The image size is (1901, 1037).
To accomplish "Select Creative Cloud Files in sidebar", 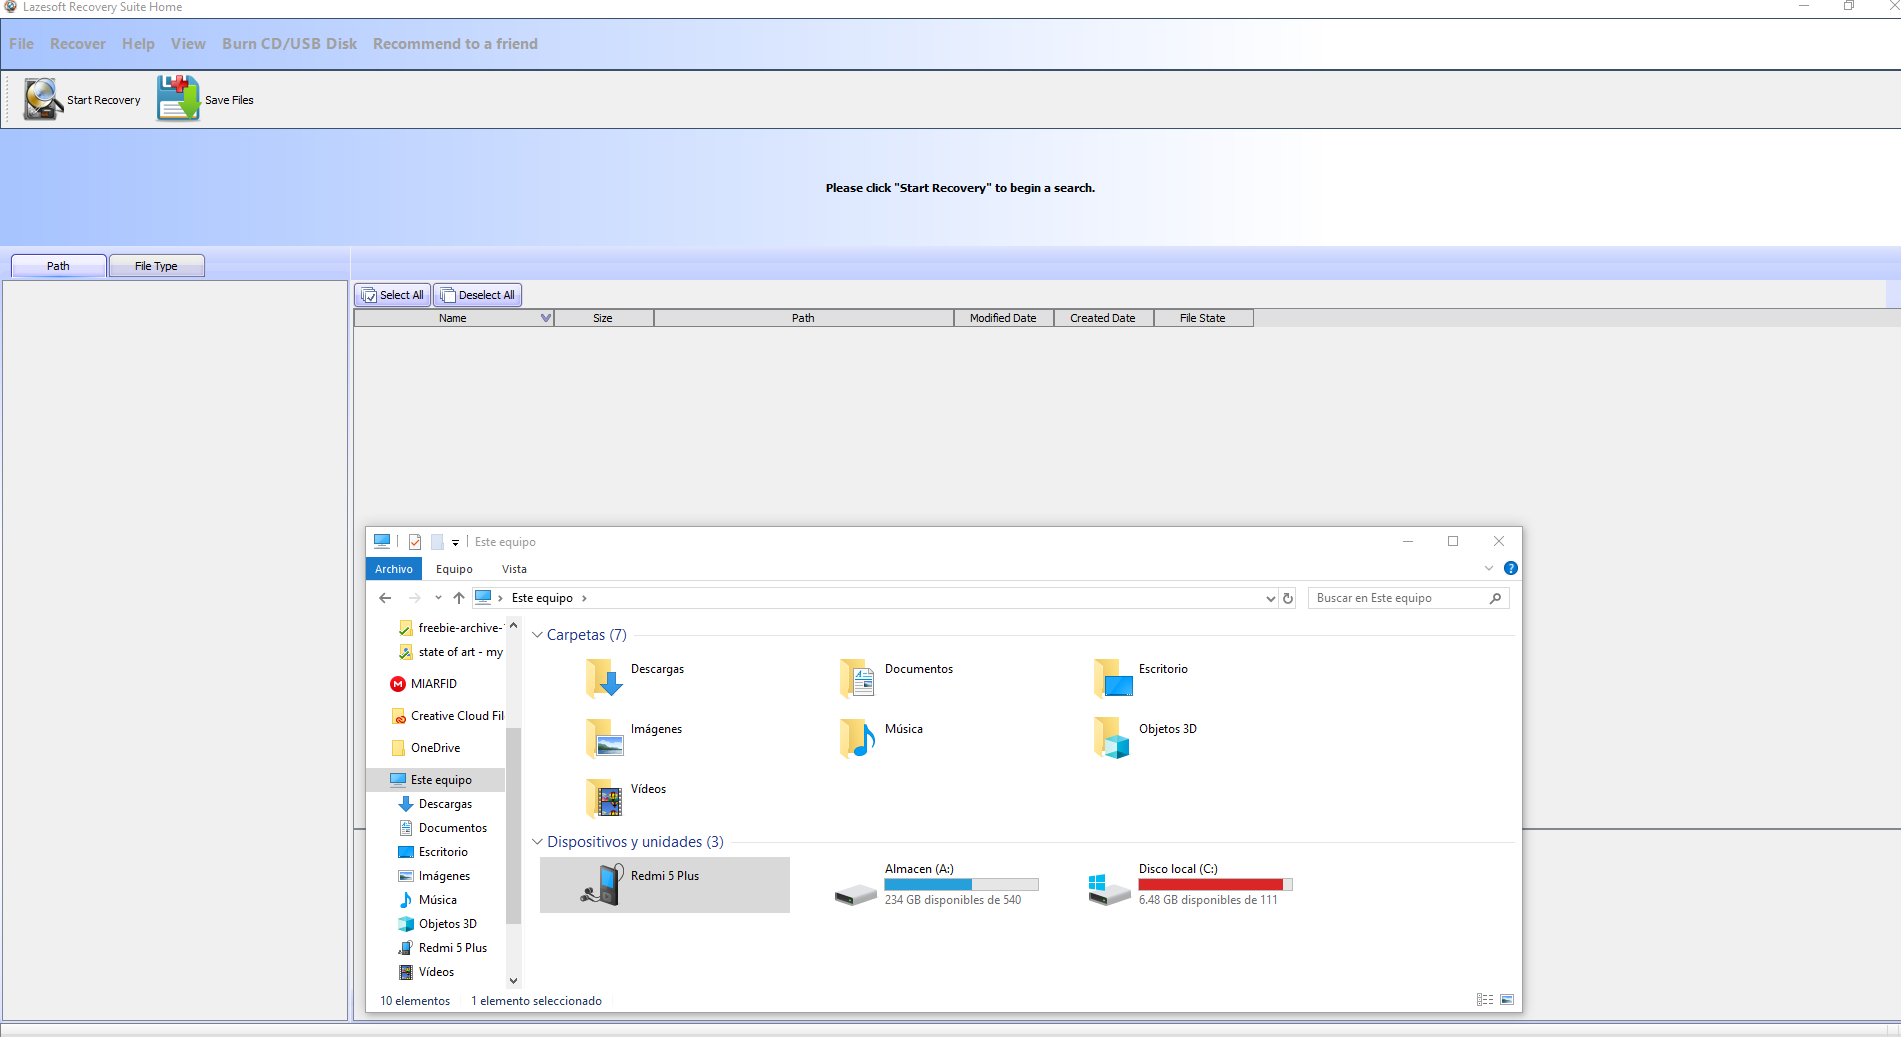I will (x=447, y=716).
